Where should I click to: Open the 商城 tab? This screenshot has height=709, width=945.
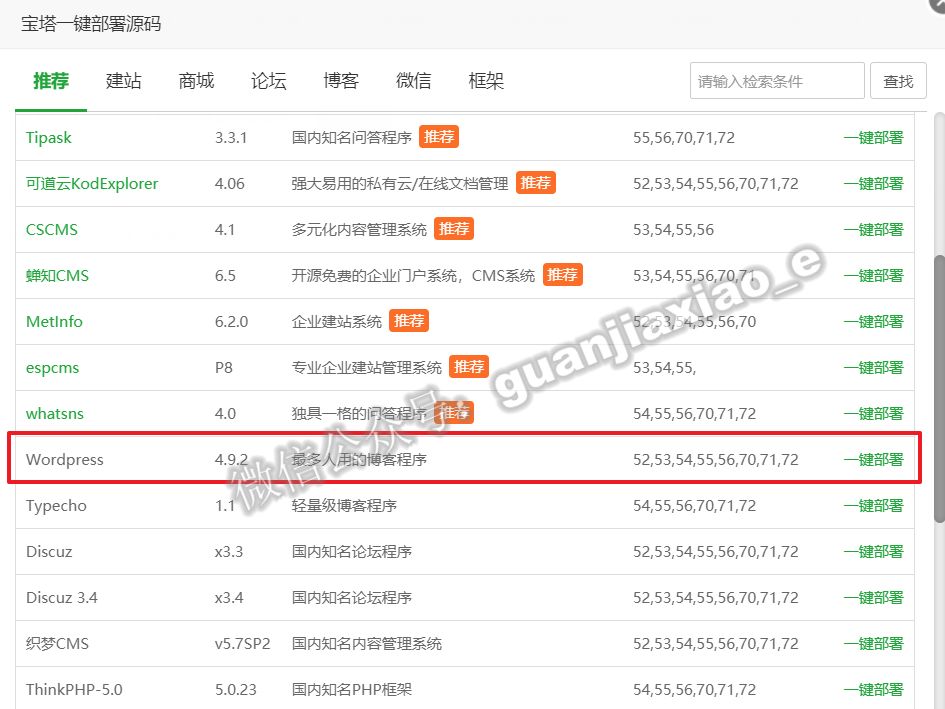tap(196, 81)
